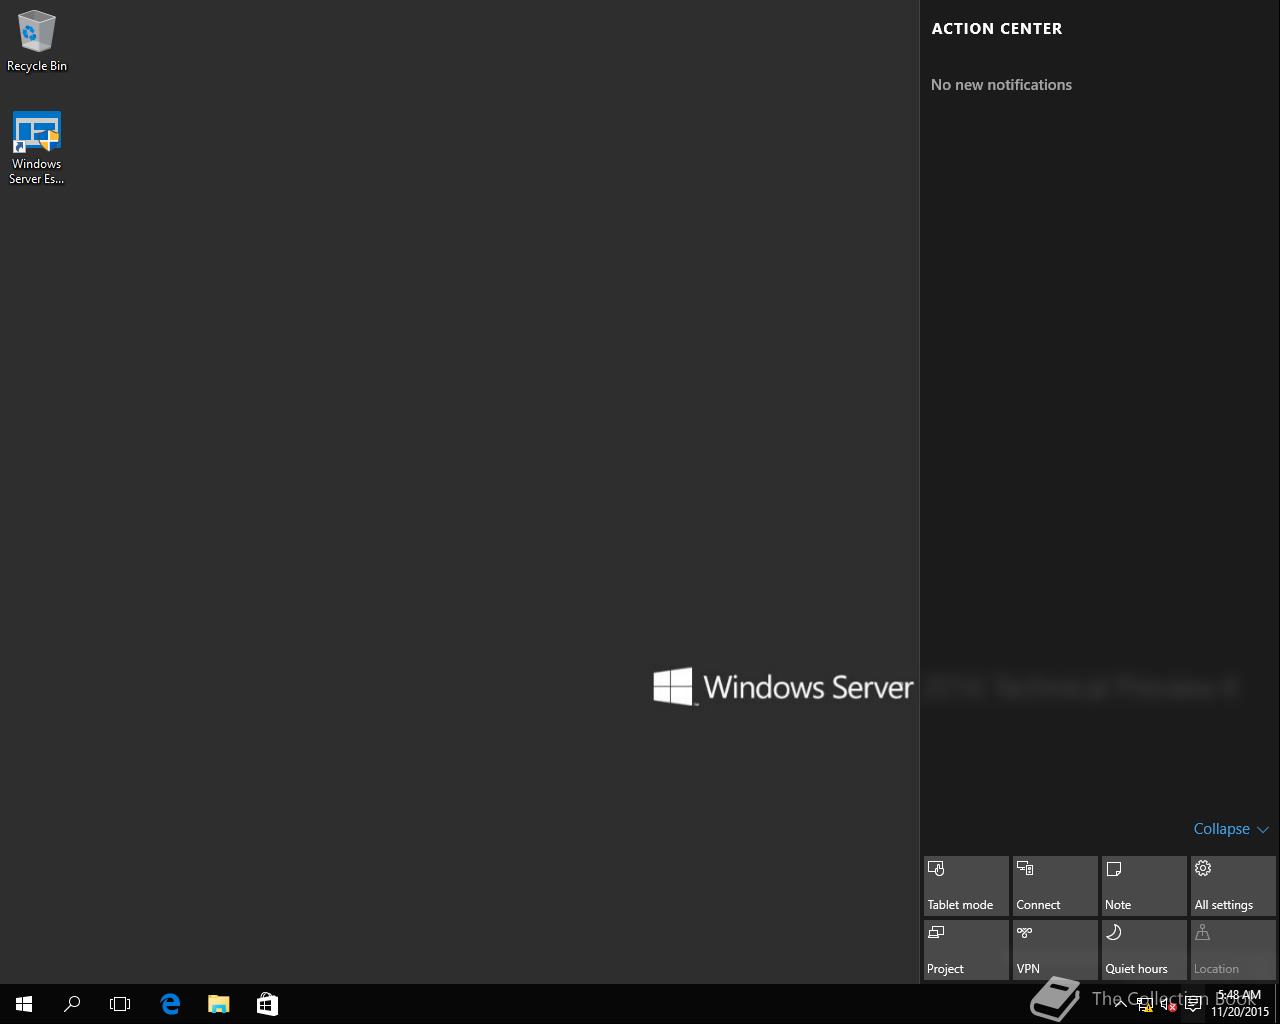Screen dimensions: 1280x1024
Task: Click the taskbar Search magnifier icon
Action: 72,1004
